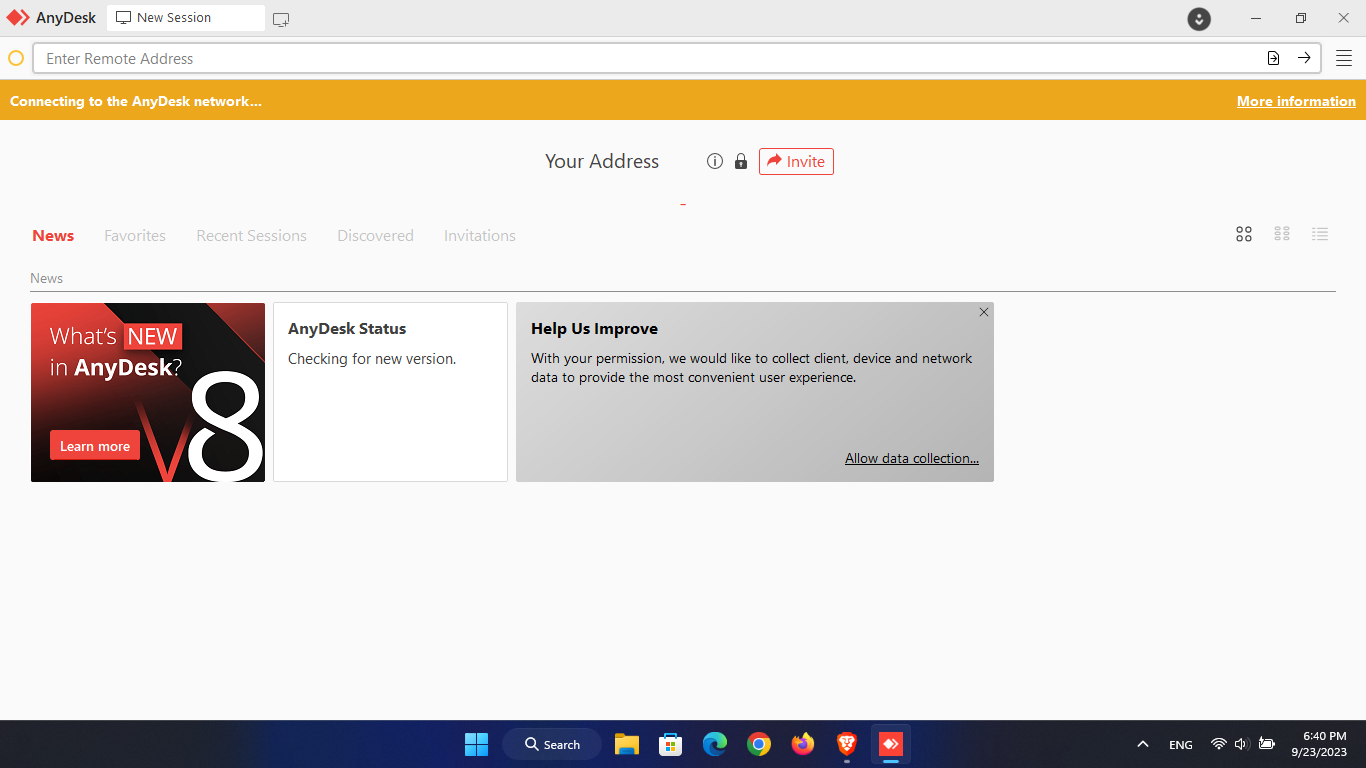Click the Enter Remote Address field
Viewport: 1366px width, 768px height.
(x=677, y=58)
